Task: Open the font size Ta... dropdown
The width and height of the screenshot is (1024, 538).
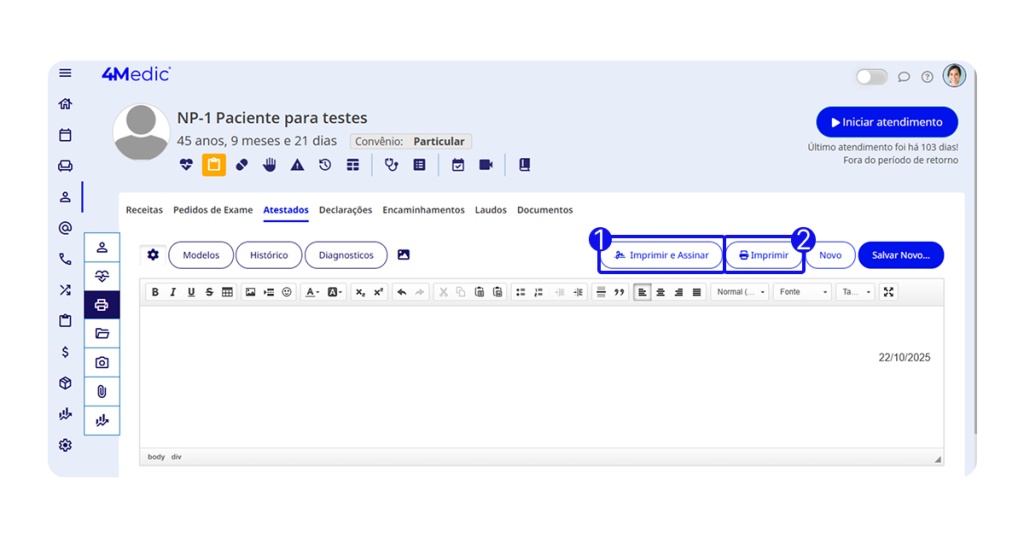Action: tap(855, 292)
